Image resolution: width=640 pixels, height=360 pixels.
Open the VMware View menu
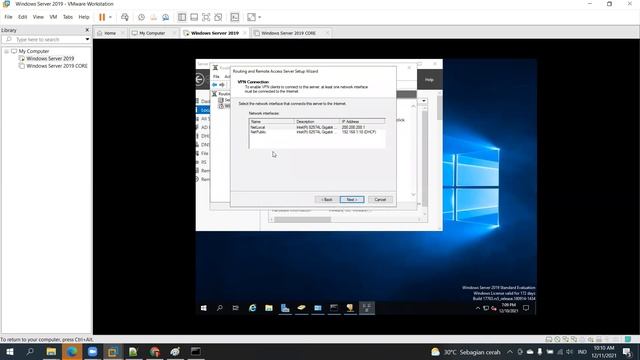pos(38,17)
